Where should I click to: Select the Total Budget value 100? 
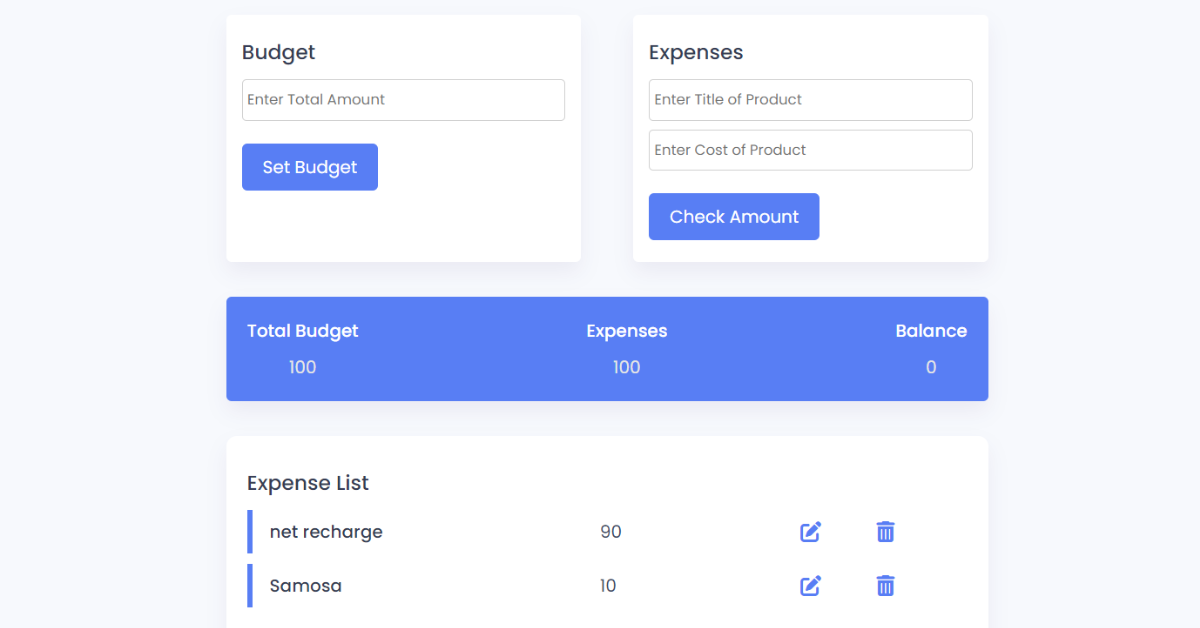pyautogui.click(x=302, y=367)
